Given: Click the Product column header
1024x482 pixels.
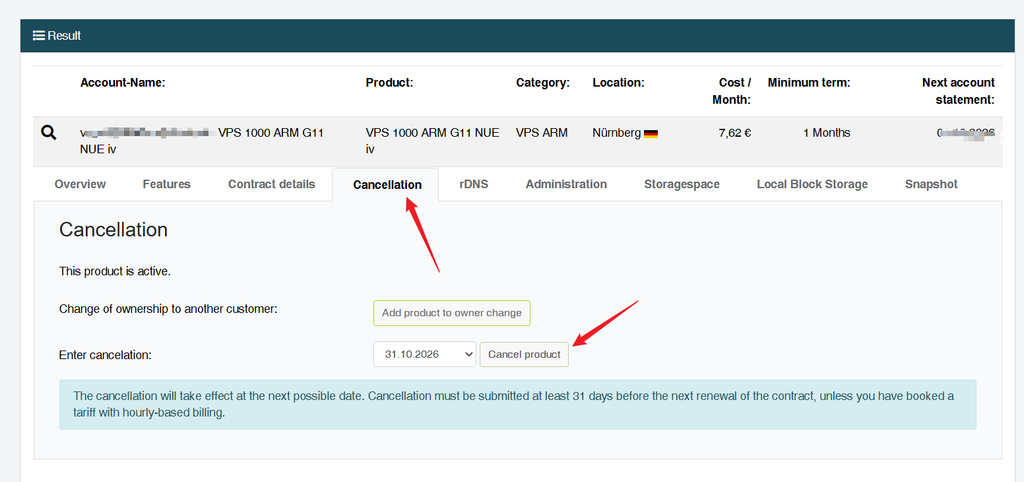Looking at the screenshot, I should click(390, 83).
